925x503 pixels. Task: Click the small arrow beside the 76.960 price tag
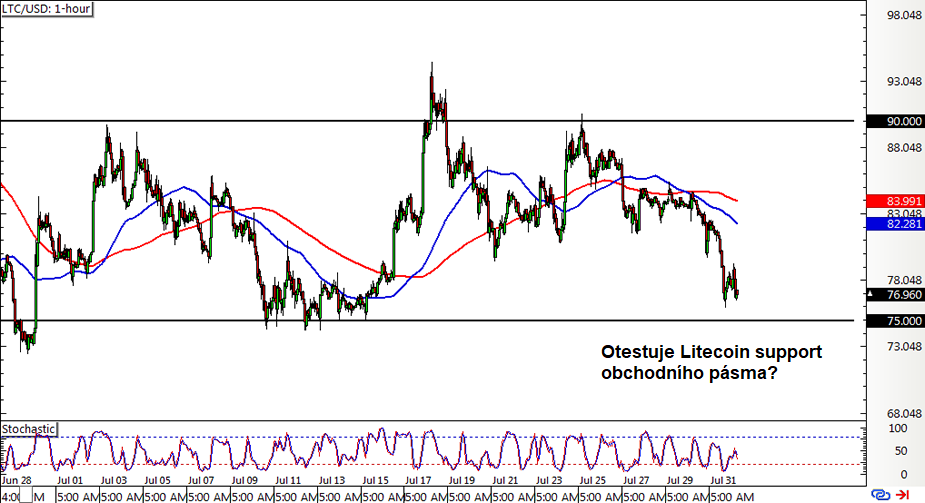[870, 293]
